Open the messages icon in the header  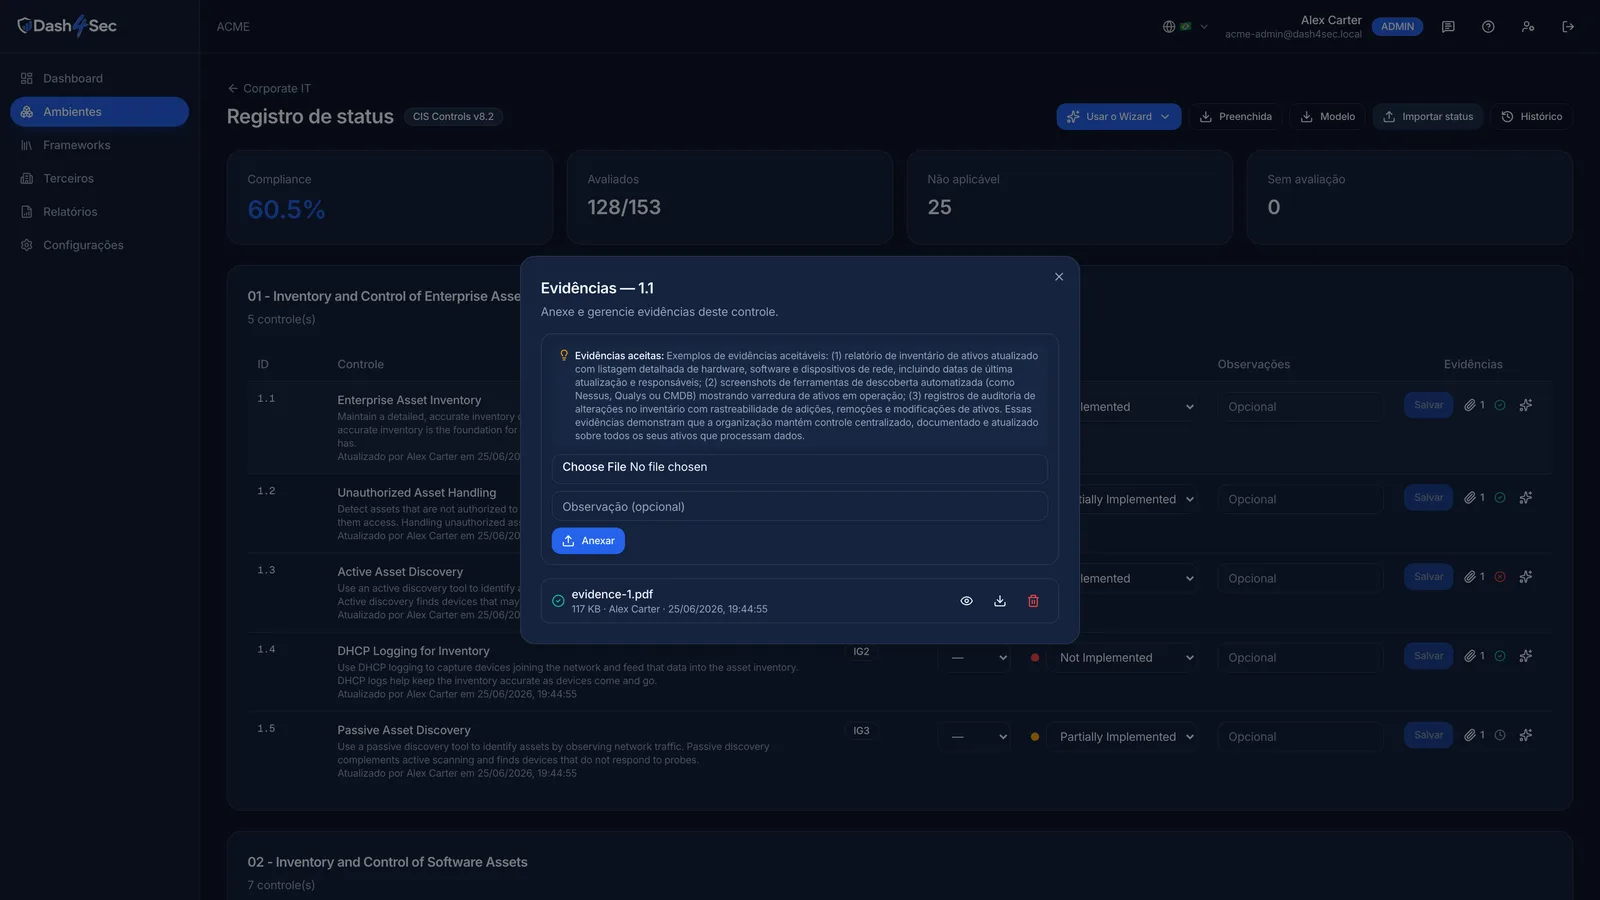[x=1448, y=27]
